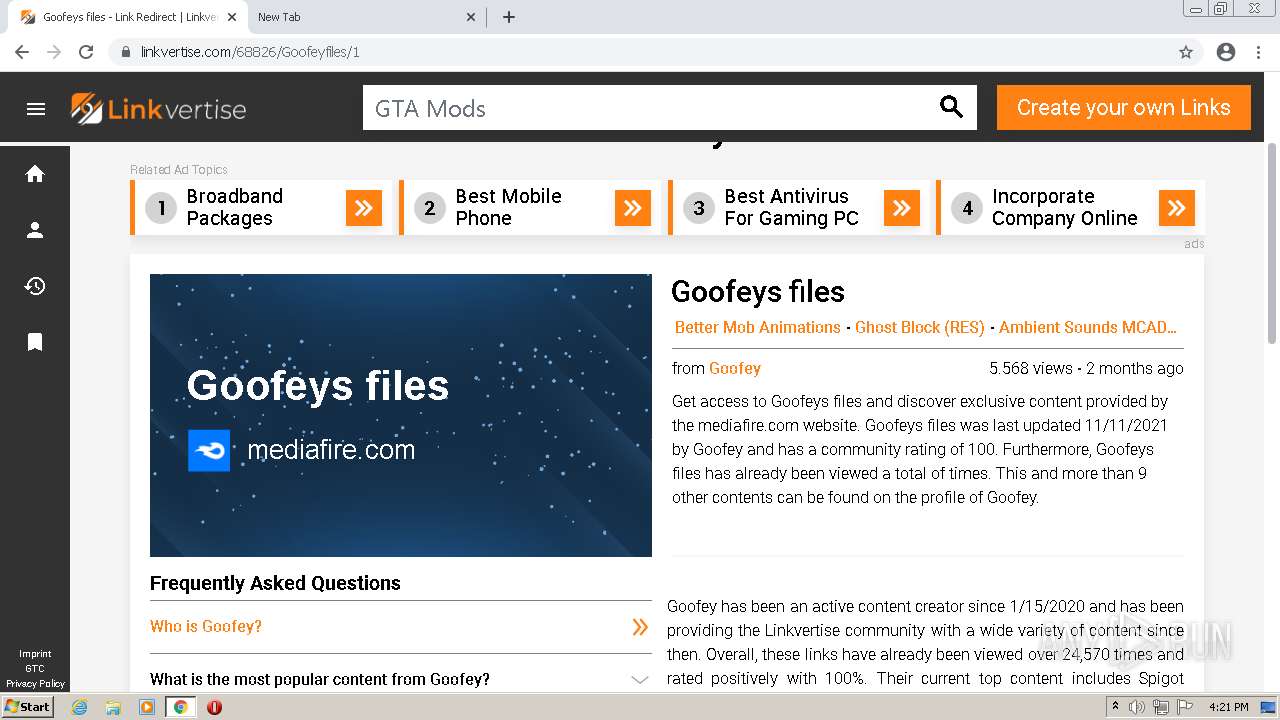Click the Goofeys files thumbnail image

coord(401,415)
